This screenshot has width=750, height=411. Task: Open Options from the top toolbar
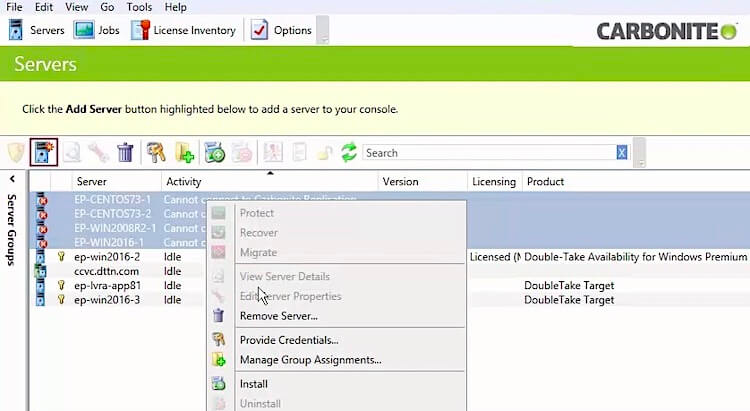[x=281, y=30]
